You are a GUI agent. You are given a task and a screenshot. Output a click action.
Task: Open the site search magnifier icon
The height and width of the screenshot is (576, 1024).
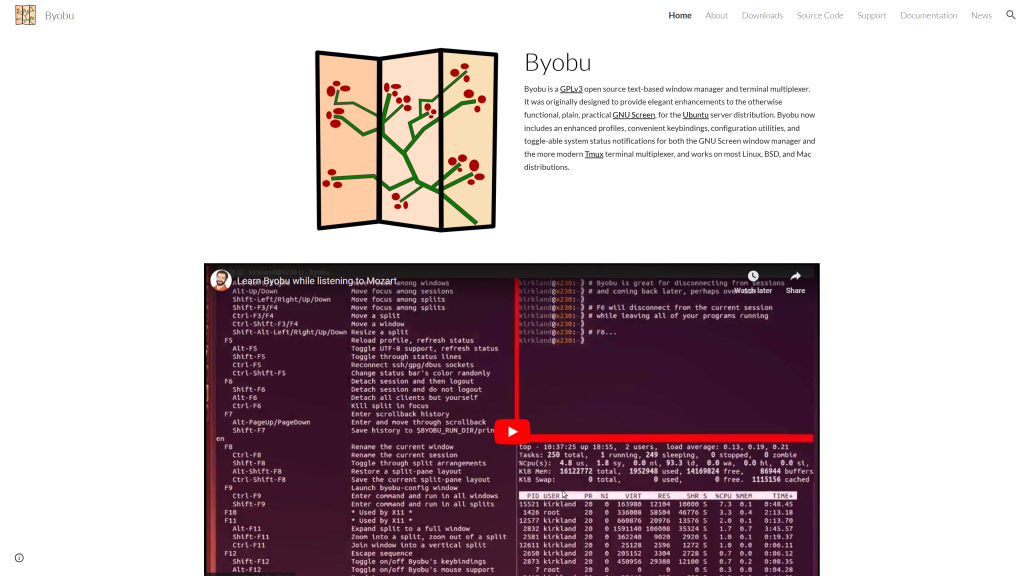click(x=1010, y=15)
